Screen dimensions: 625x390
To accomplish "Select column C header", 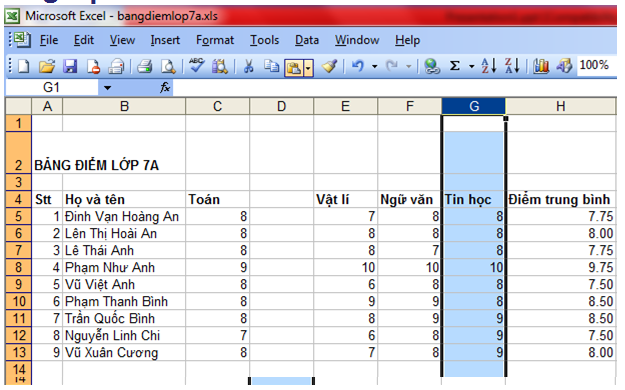I will 218,106.
